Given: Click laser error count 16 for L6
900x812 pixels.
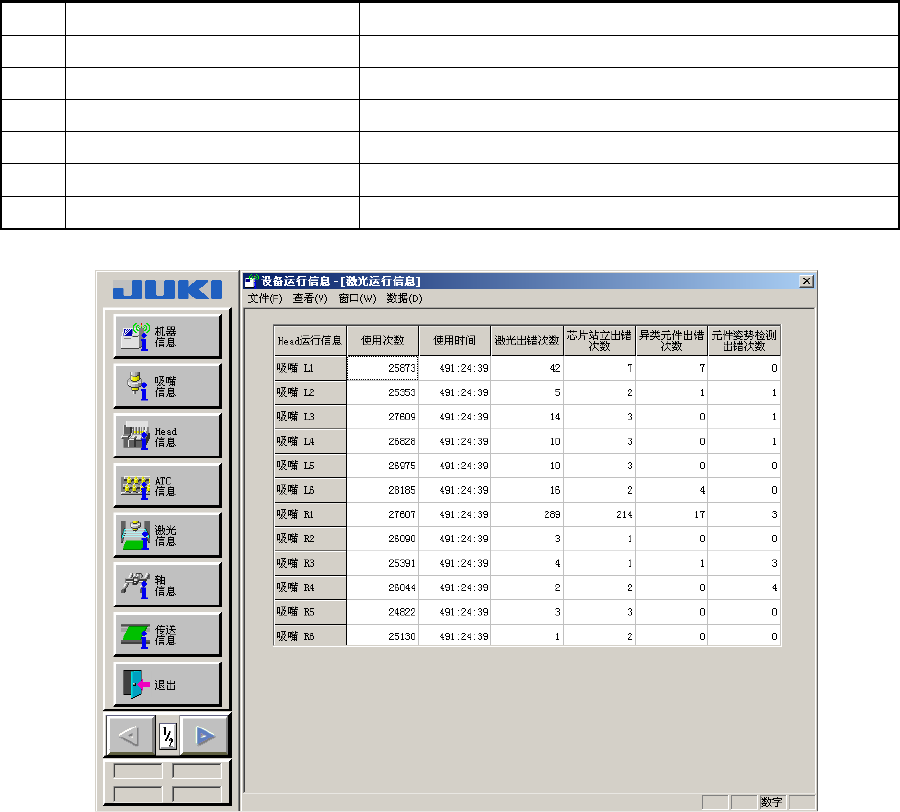Looking at the screenshot, I should [x=527, y=490].
